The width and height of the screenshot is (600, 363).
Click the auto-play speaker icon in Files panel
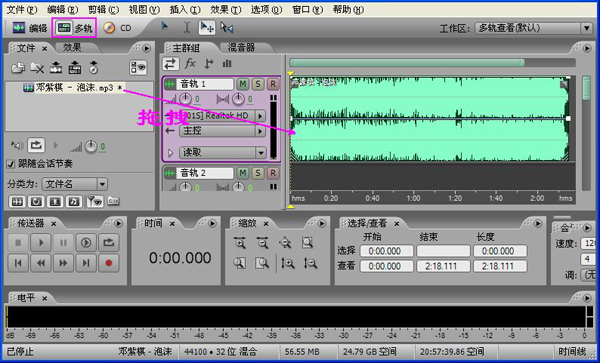click(x=17, y=145)
